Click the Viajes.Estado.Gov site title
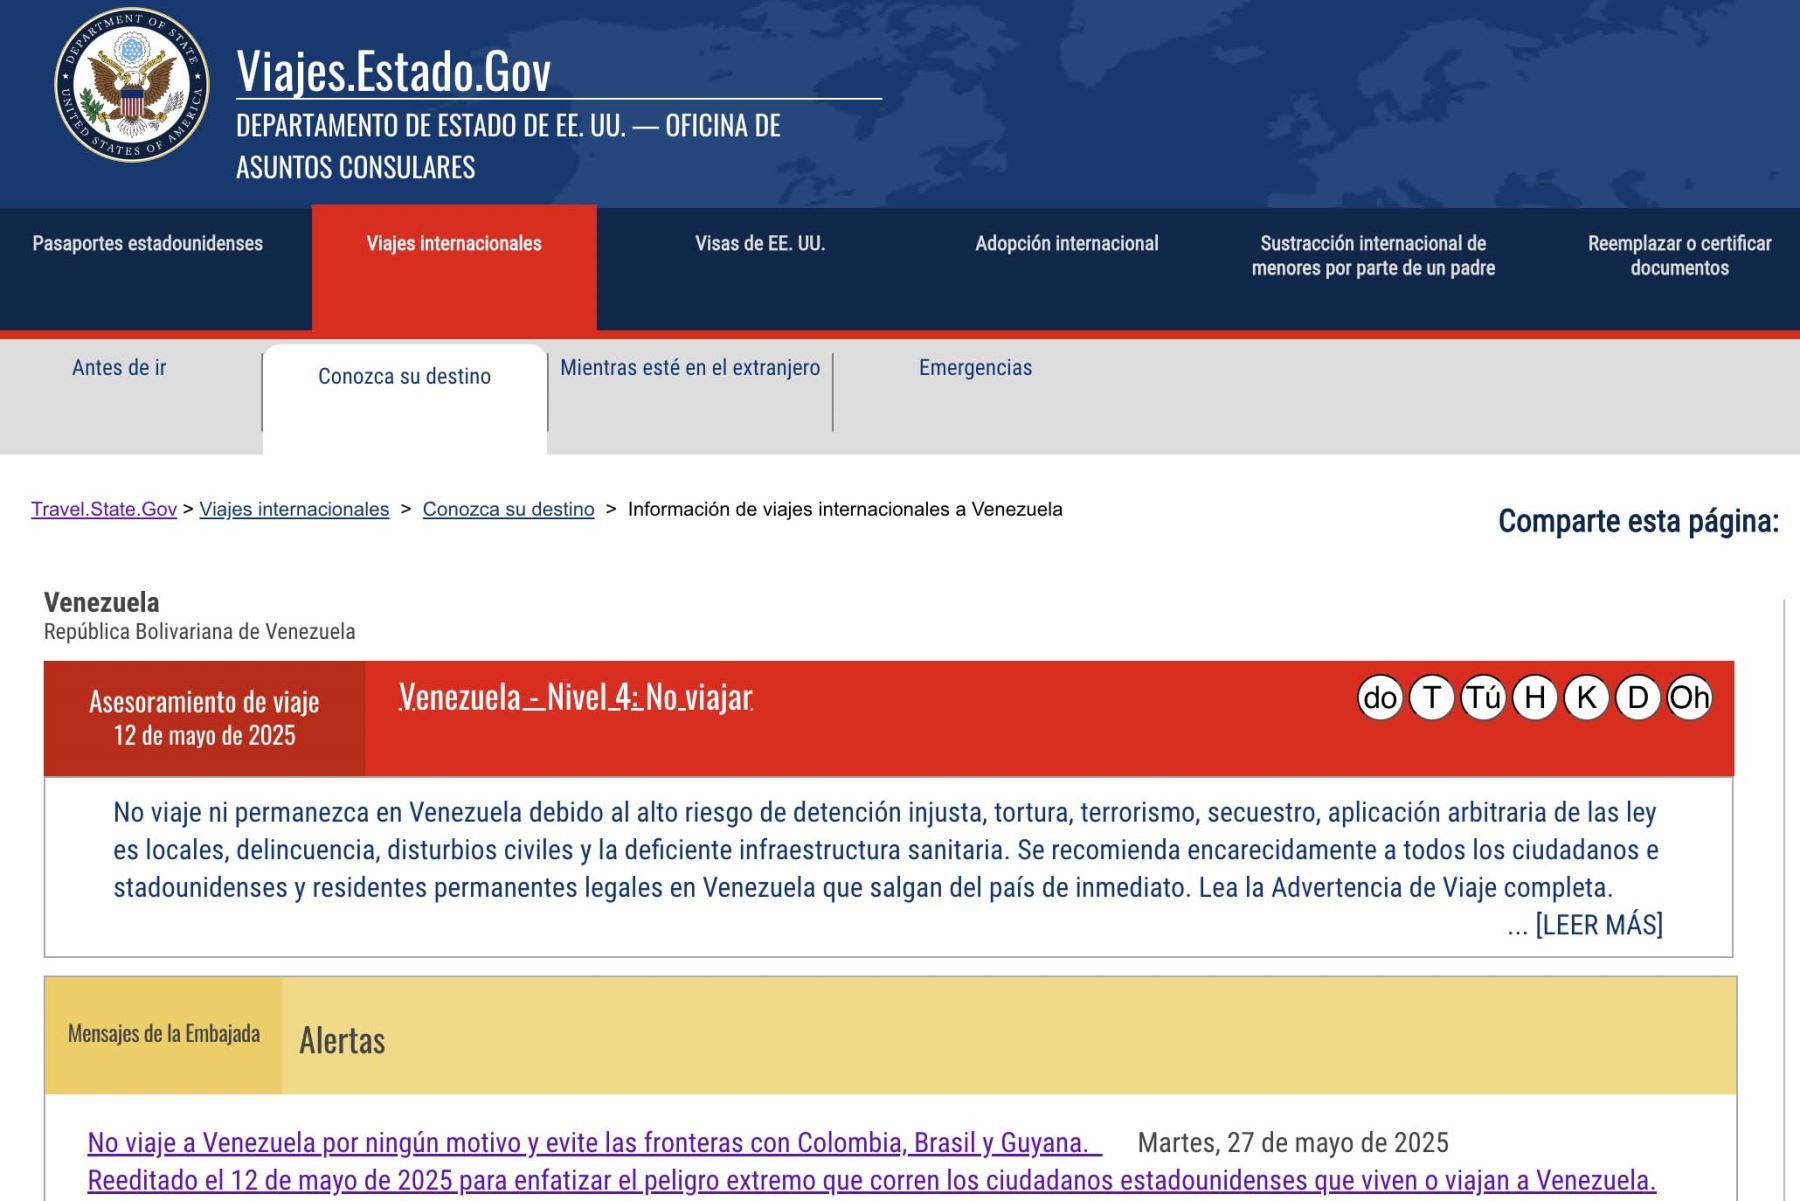 click(x=393, y=71)
